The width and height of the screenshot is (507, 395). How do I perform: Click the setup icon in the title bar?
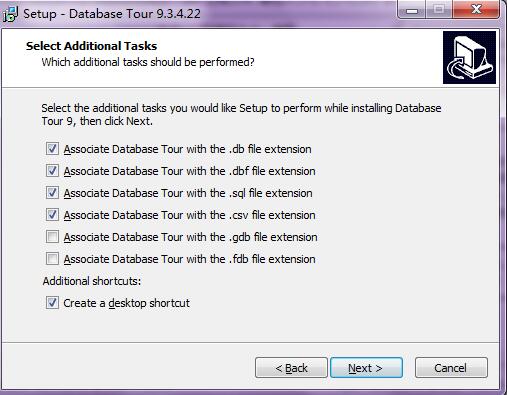click(x=10, y=14)
